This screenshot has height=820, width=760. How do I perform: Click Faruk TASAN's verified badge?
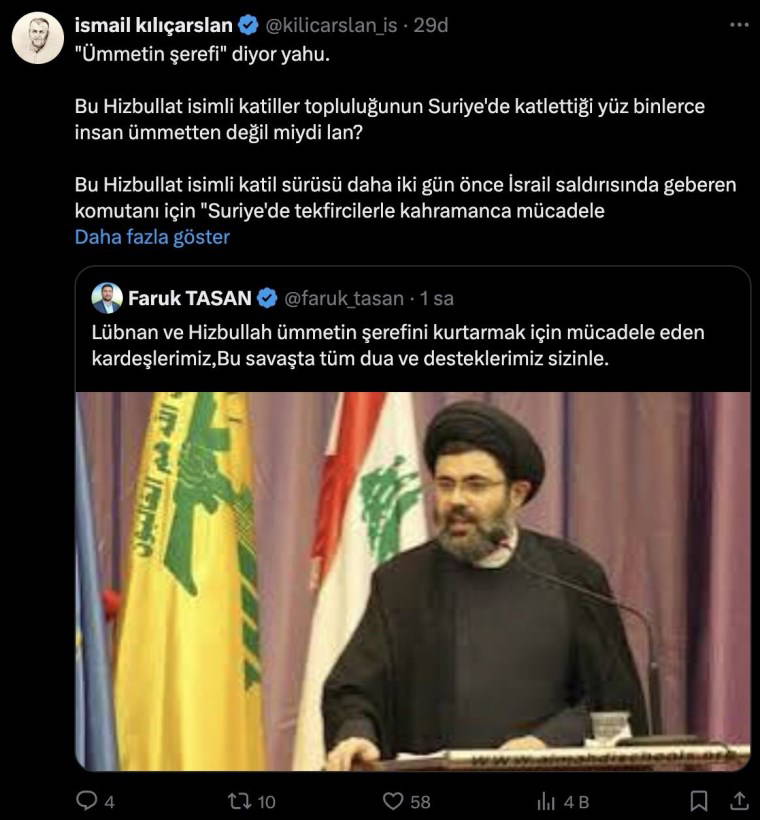267,298
